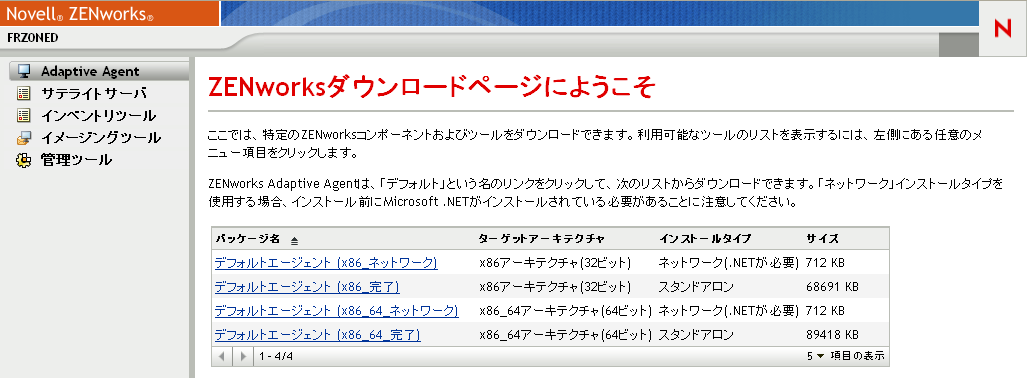The image size is (1027, 378).
Task: Click the 89418 KB size cell
Action: pyautogui.click(x=832, y=335)
